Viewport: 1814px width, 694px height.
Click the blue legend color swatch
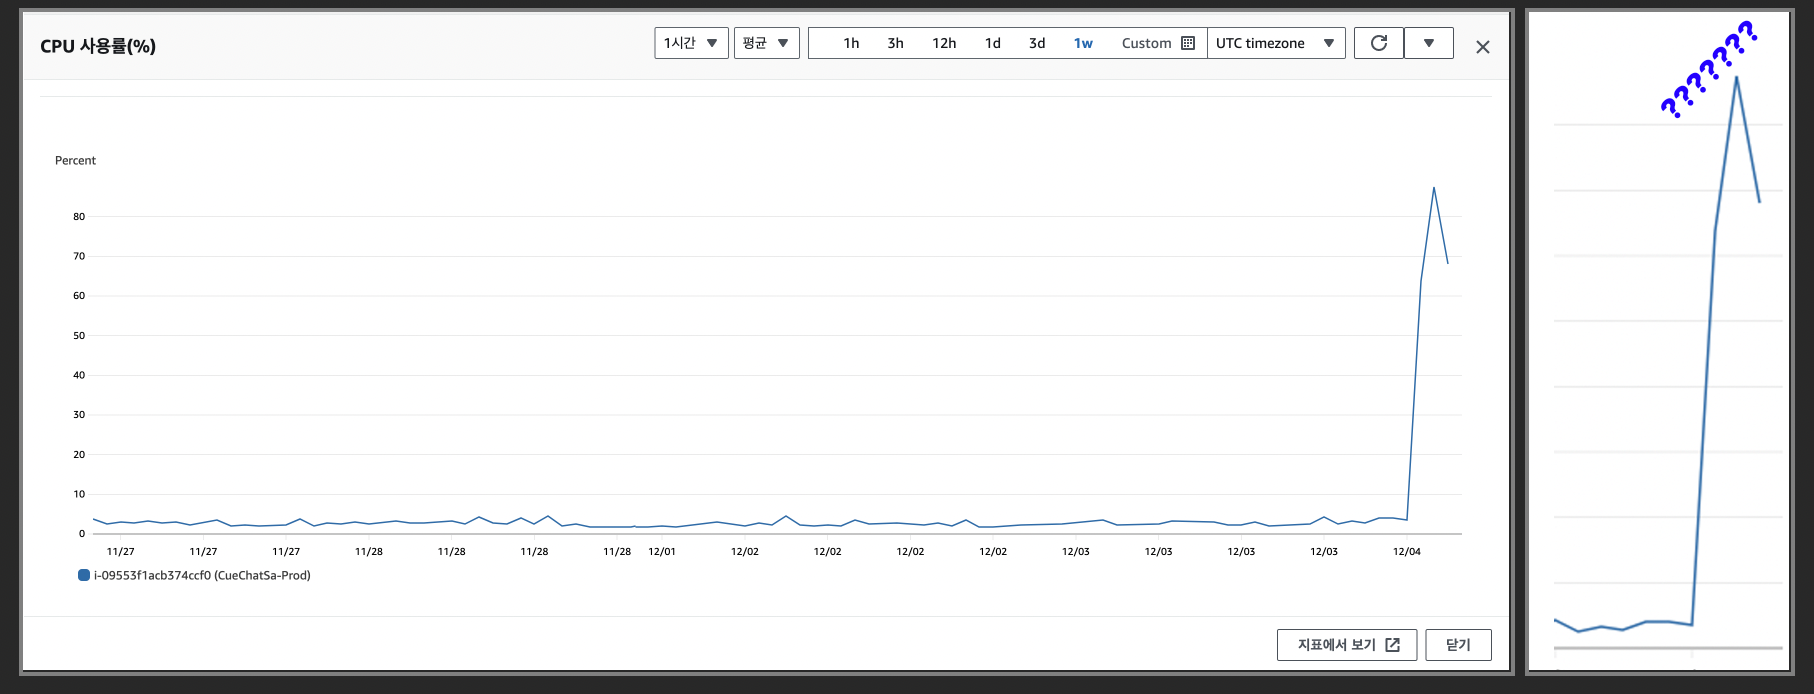[x=84, y=575]
